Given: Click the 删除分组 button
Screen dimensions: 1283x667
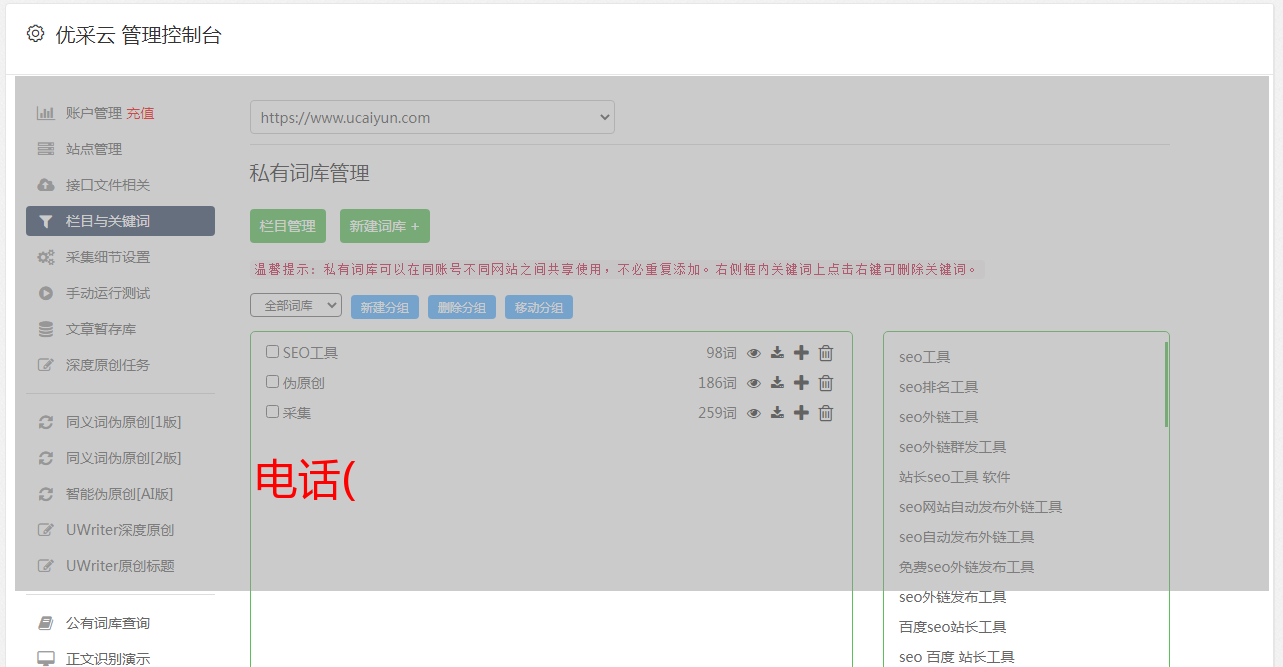Looking at the screenshot, I should pyautogui.click(x=462, y=307).
